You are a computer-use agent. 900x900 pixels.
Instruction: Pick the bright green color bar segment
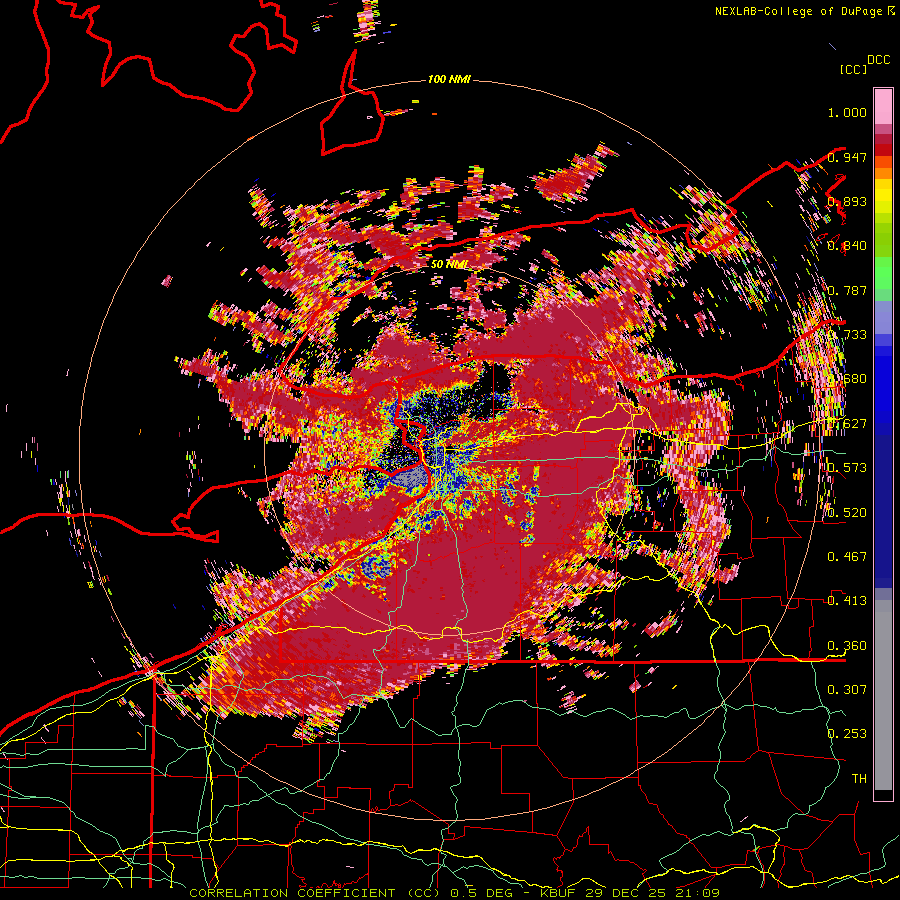pyautogui.click(x=883, y=273)
